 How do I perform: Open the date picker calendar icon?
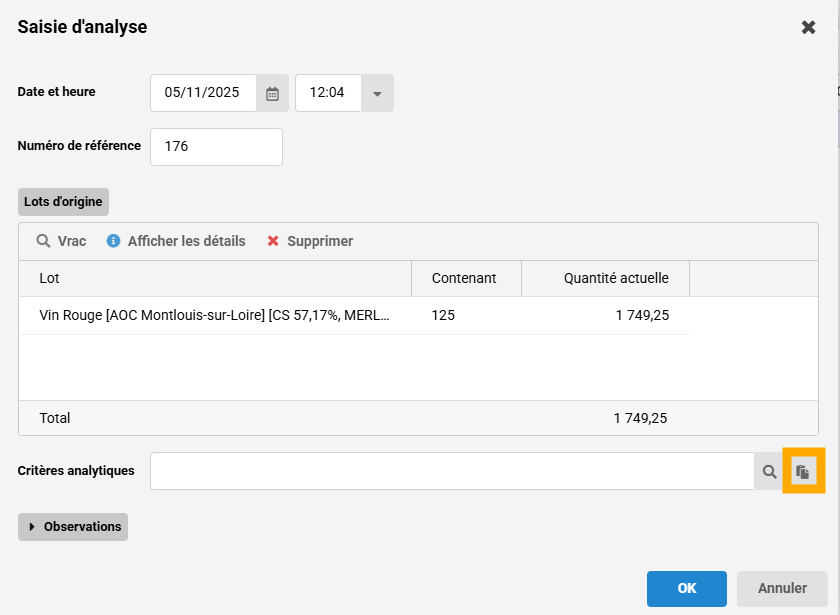pos(272,93)
